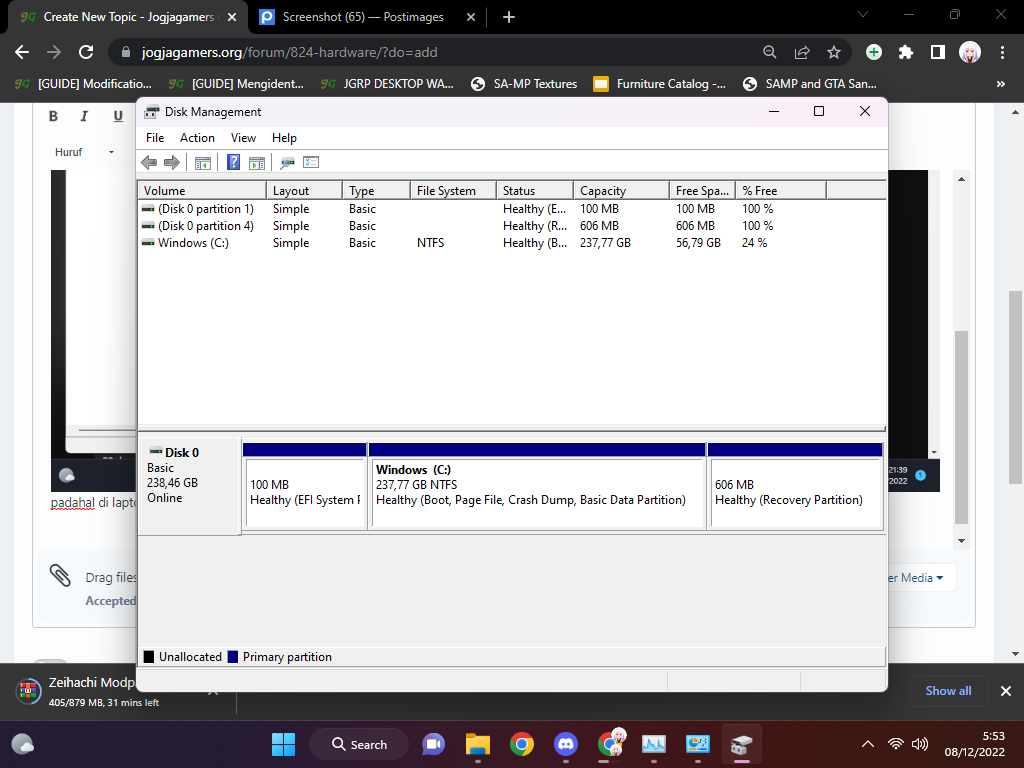
Task: Click the taskbar Search box
Action: (359, 744)
